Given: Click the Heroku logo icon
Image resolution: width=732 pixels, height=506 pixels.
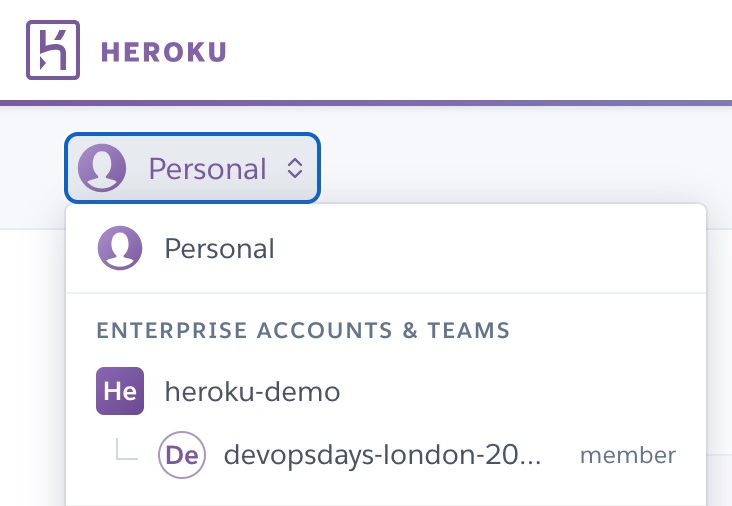Looking at the screenshot, I should (x=53, y=50).
